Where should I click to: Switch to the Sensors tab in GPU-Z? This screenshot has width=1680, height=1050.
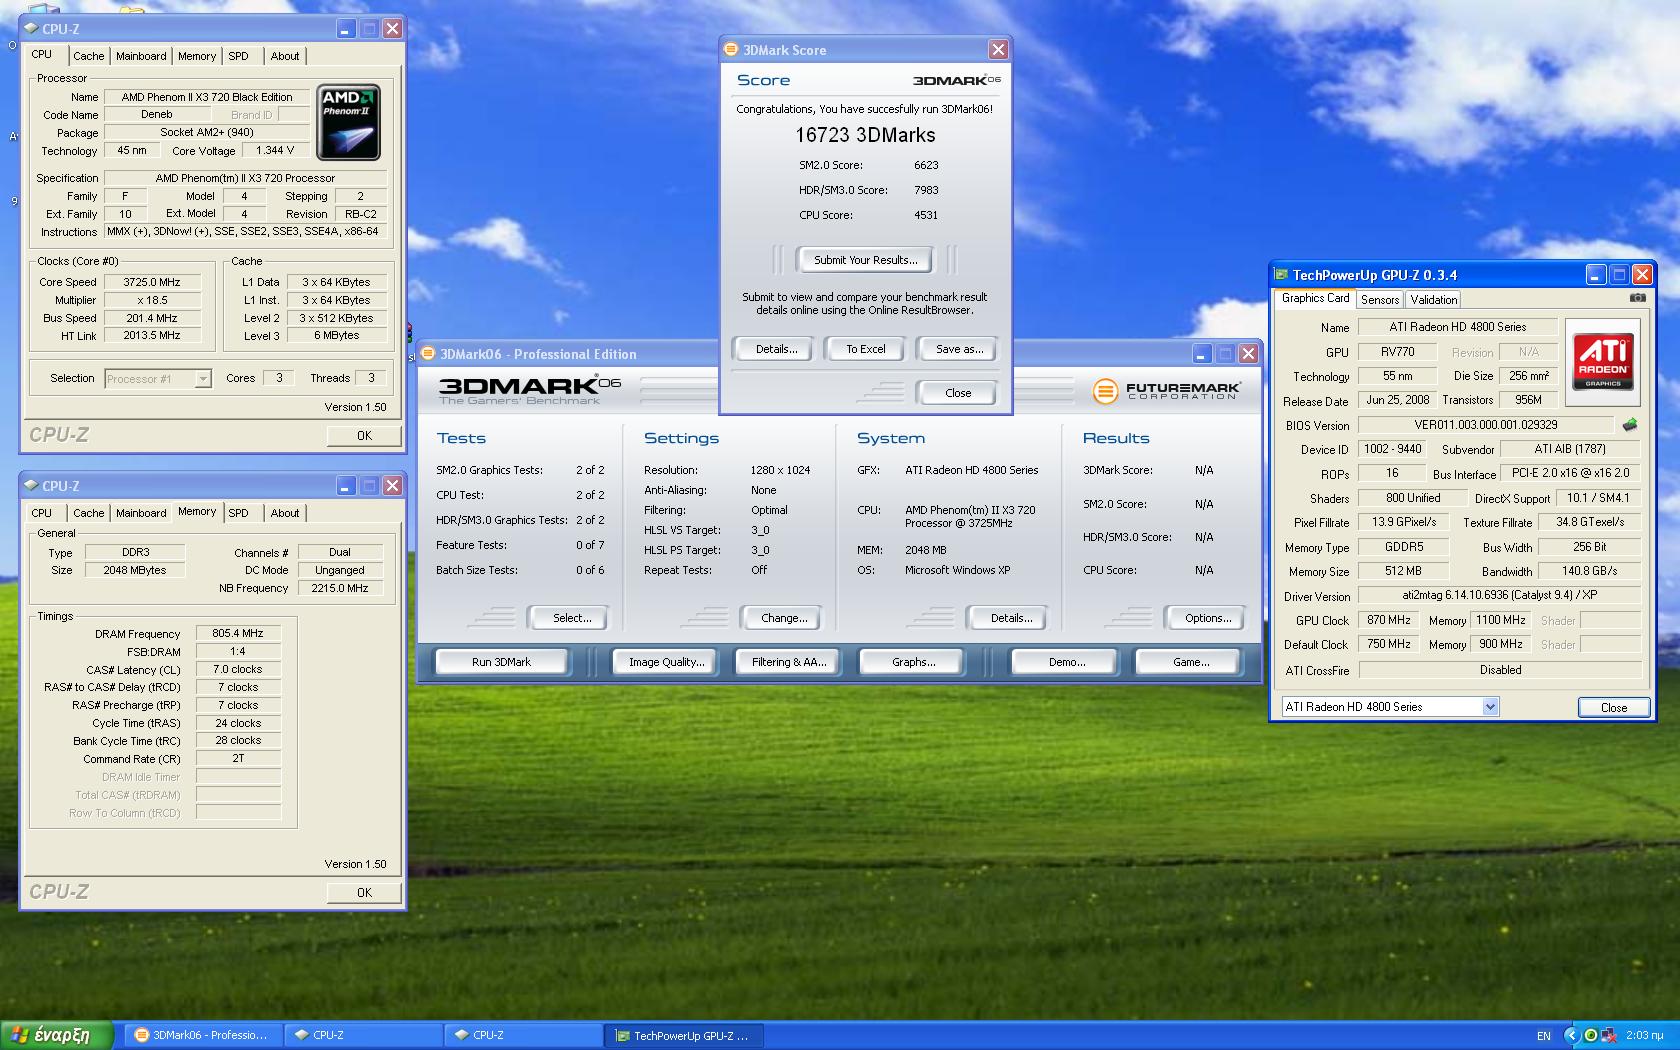1380,300
